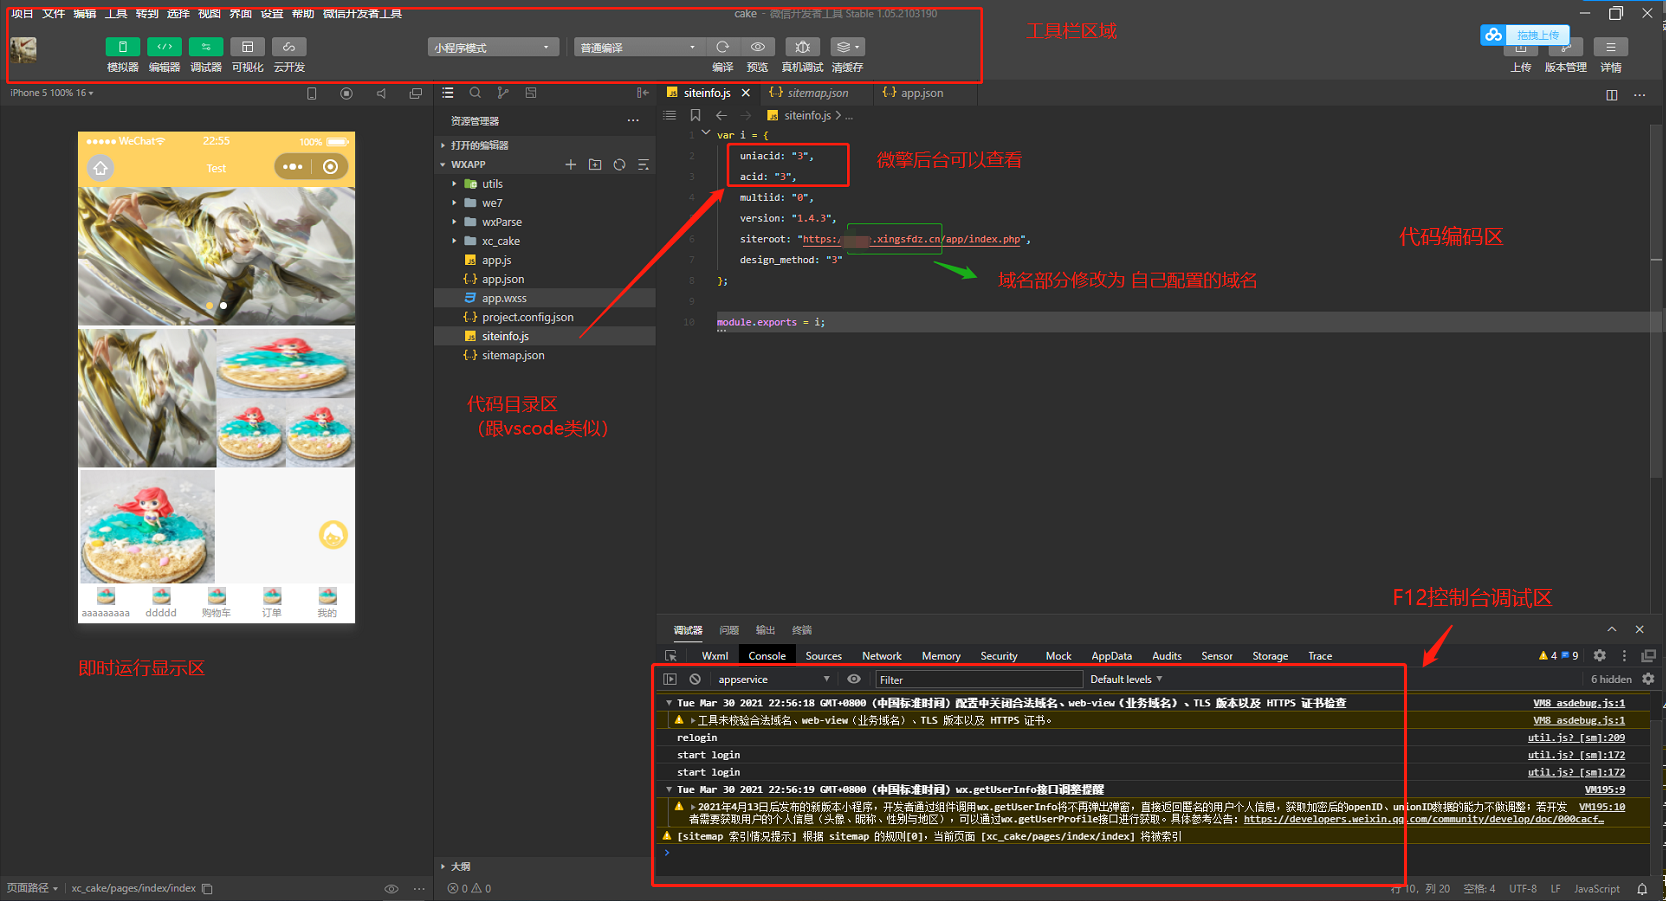This screenshot has width=1666, height=901.
Task: Toggle the eye icon beside xc_cake/pages/index path
Action: point(391,888)
